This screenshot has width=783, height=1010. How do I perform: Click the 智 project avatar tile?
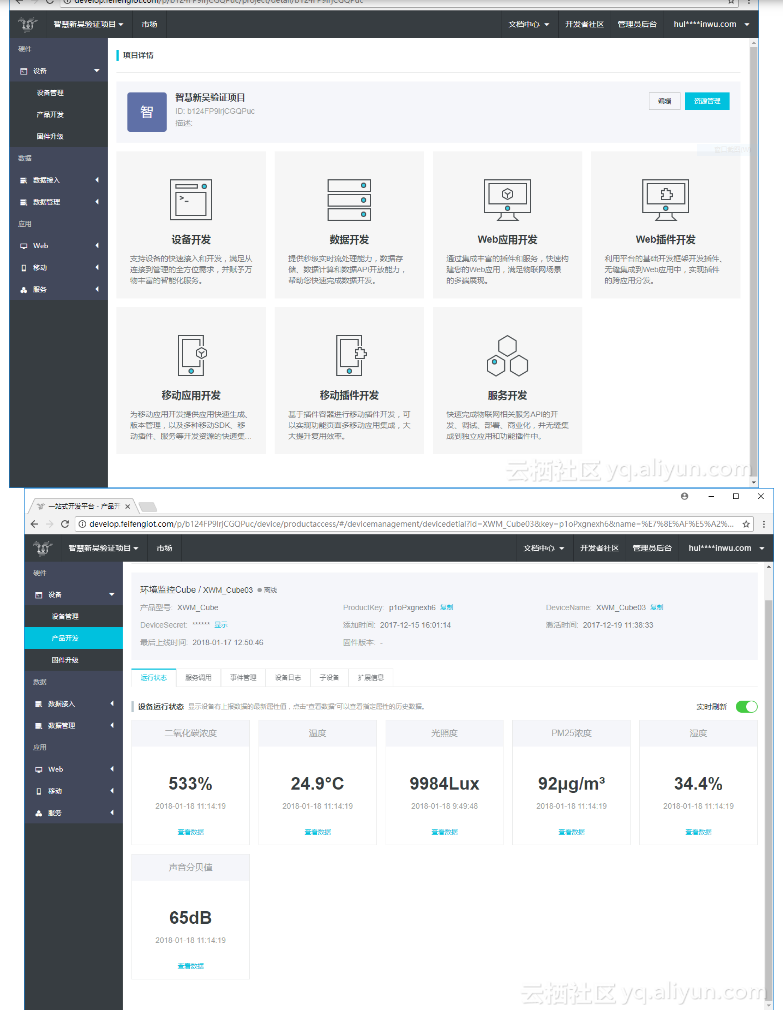pyautogui.click(x=147, y=112)
